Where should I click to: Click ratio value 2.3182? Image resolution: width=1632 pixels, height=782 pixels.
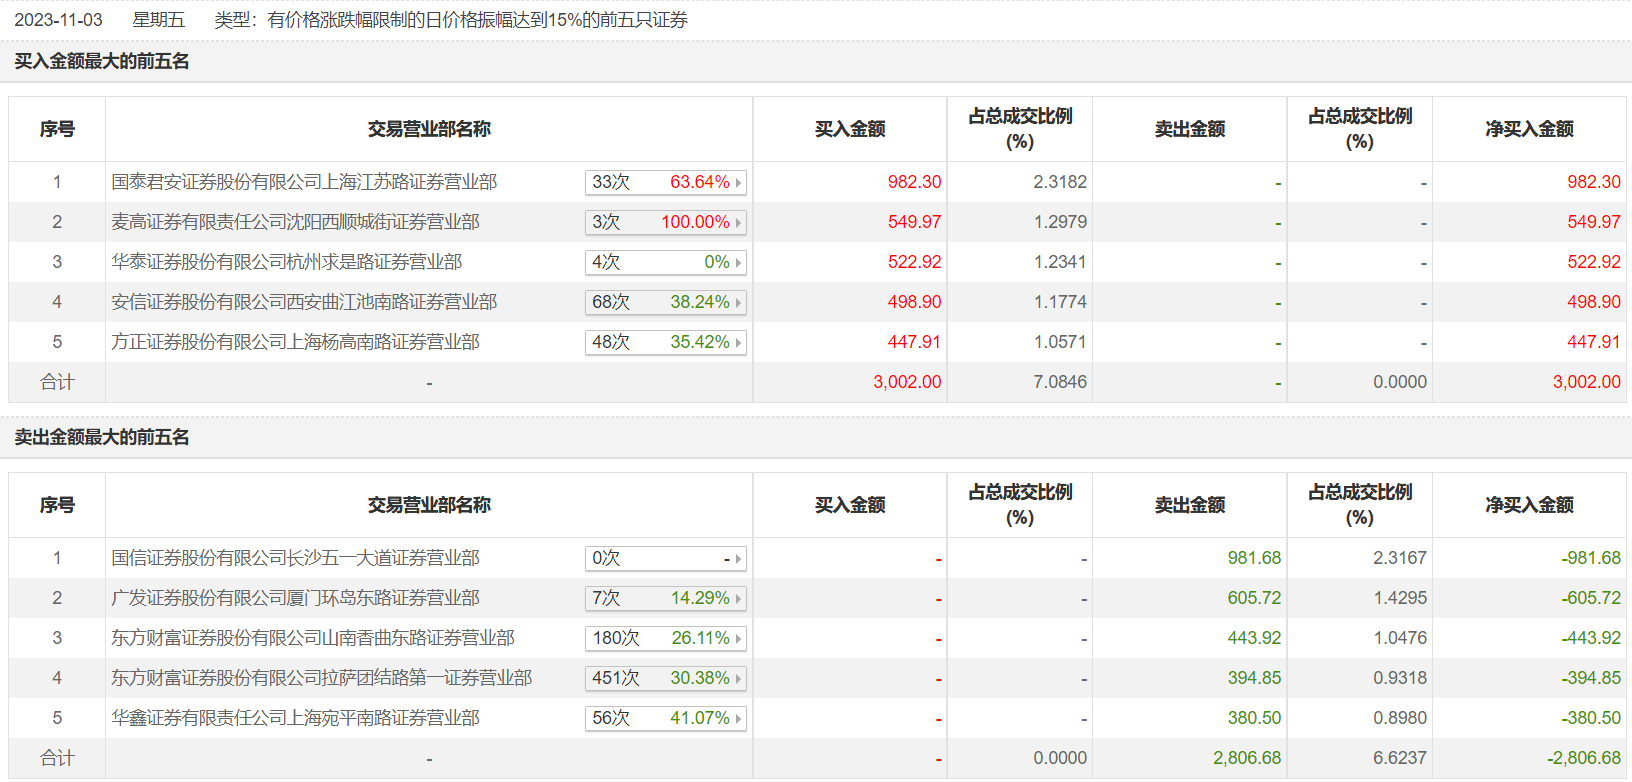click(x=1060, y=182)
